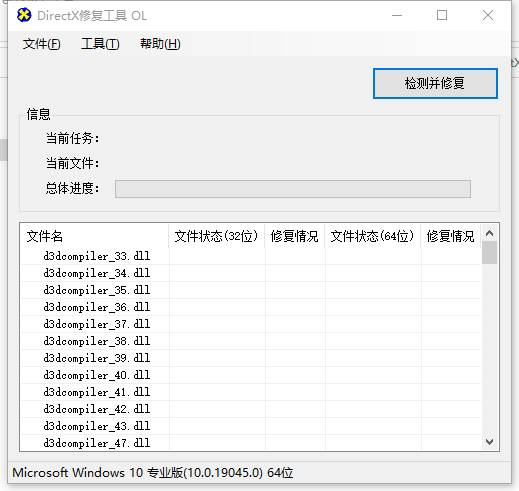Select d3dcompiler_33.dll row
The height and width of the screenshot is (491, 519).
tap(251, 256)
